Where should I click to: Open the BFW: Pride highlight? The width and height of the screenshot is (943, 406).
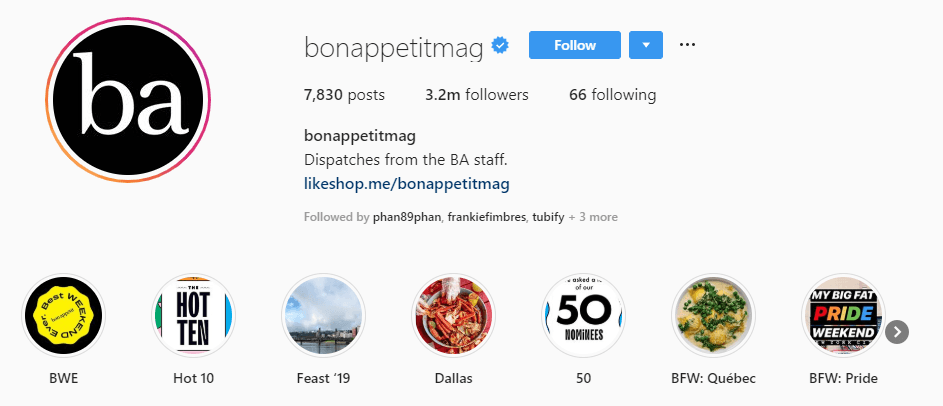[x=843, y=317]
